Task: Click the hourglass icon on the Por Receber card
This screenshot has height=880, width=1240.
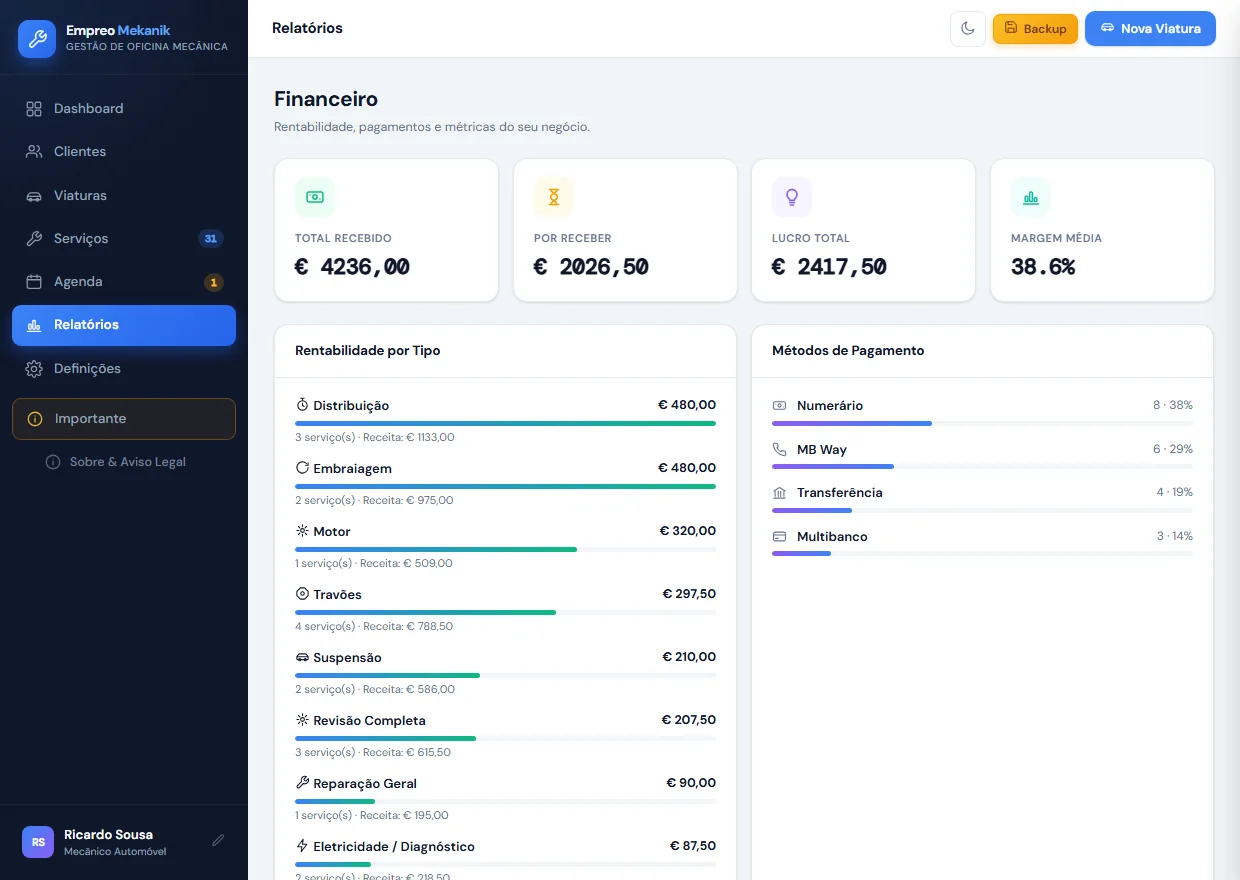Action: point(553,197)
